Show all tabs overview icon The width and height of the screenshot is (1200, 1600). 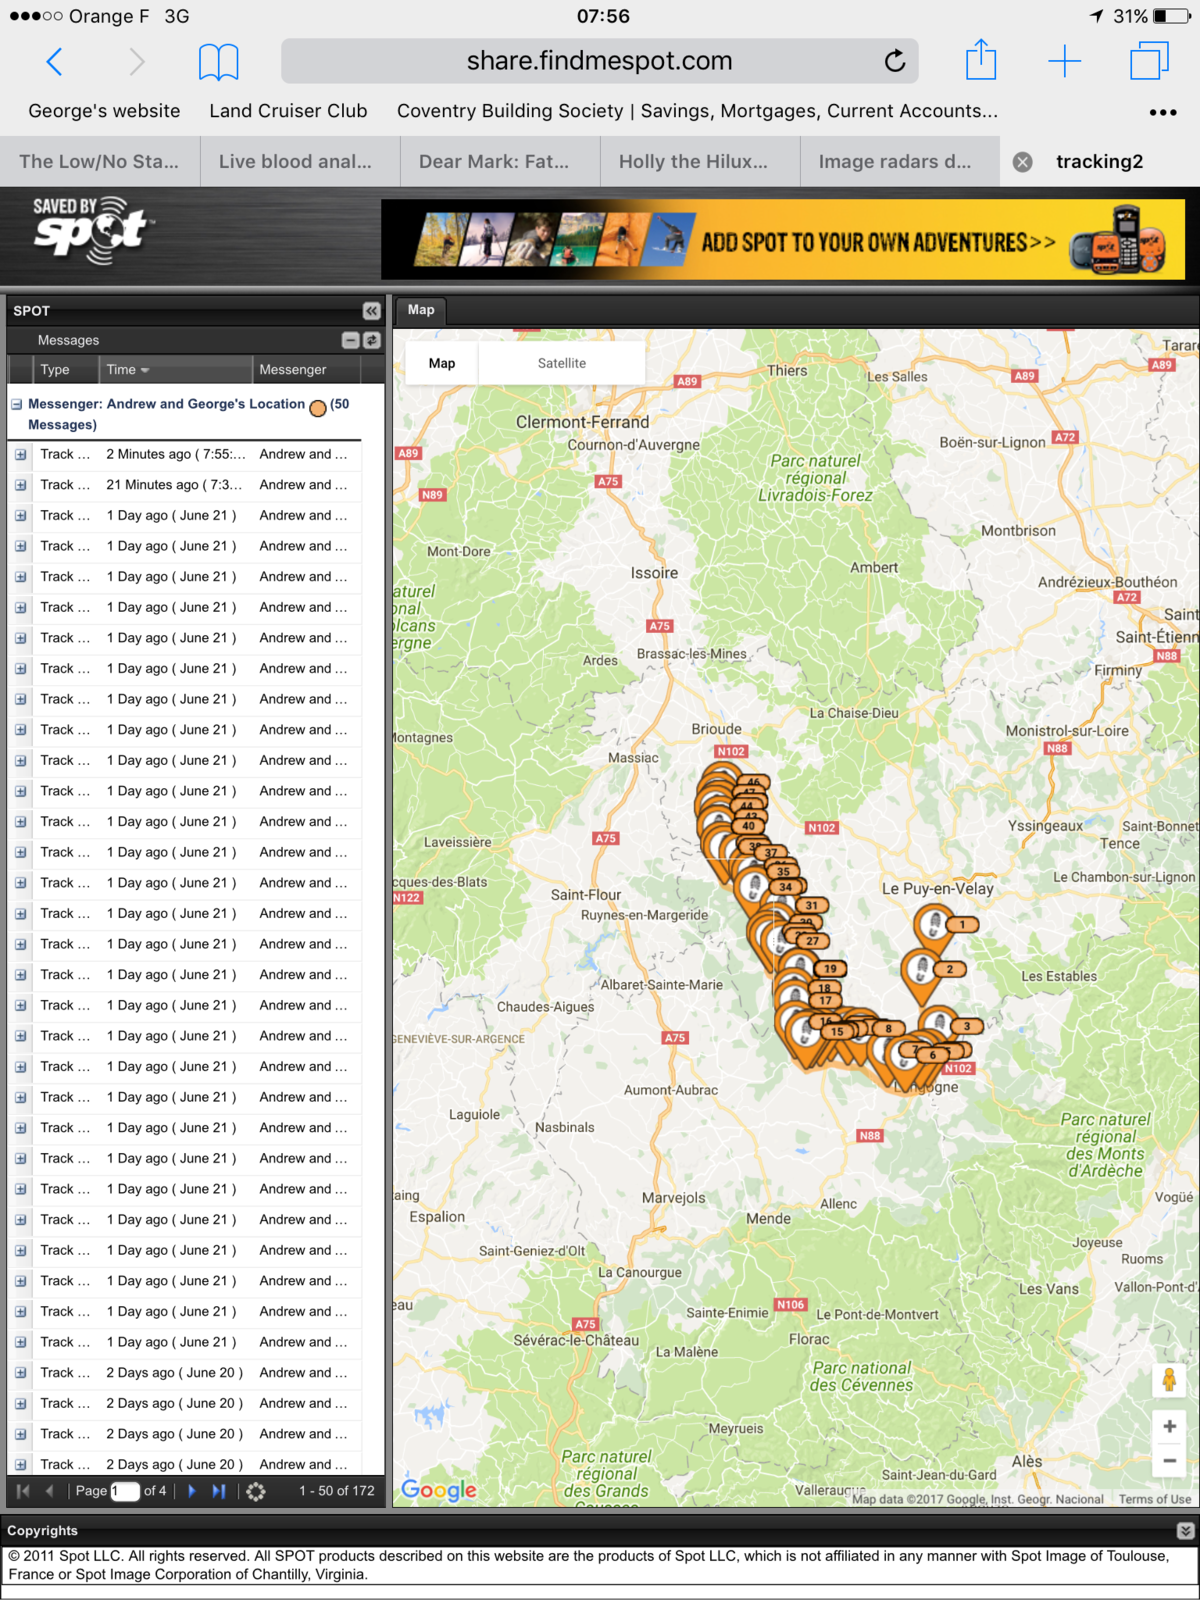point(1149,61)
